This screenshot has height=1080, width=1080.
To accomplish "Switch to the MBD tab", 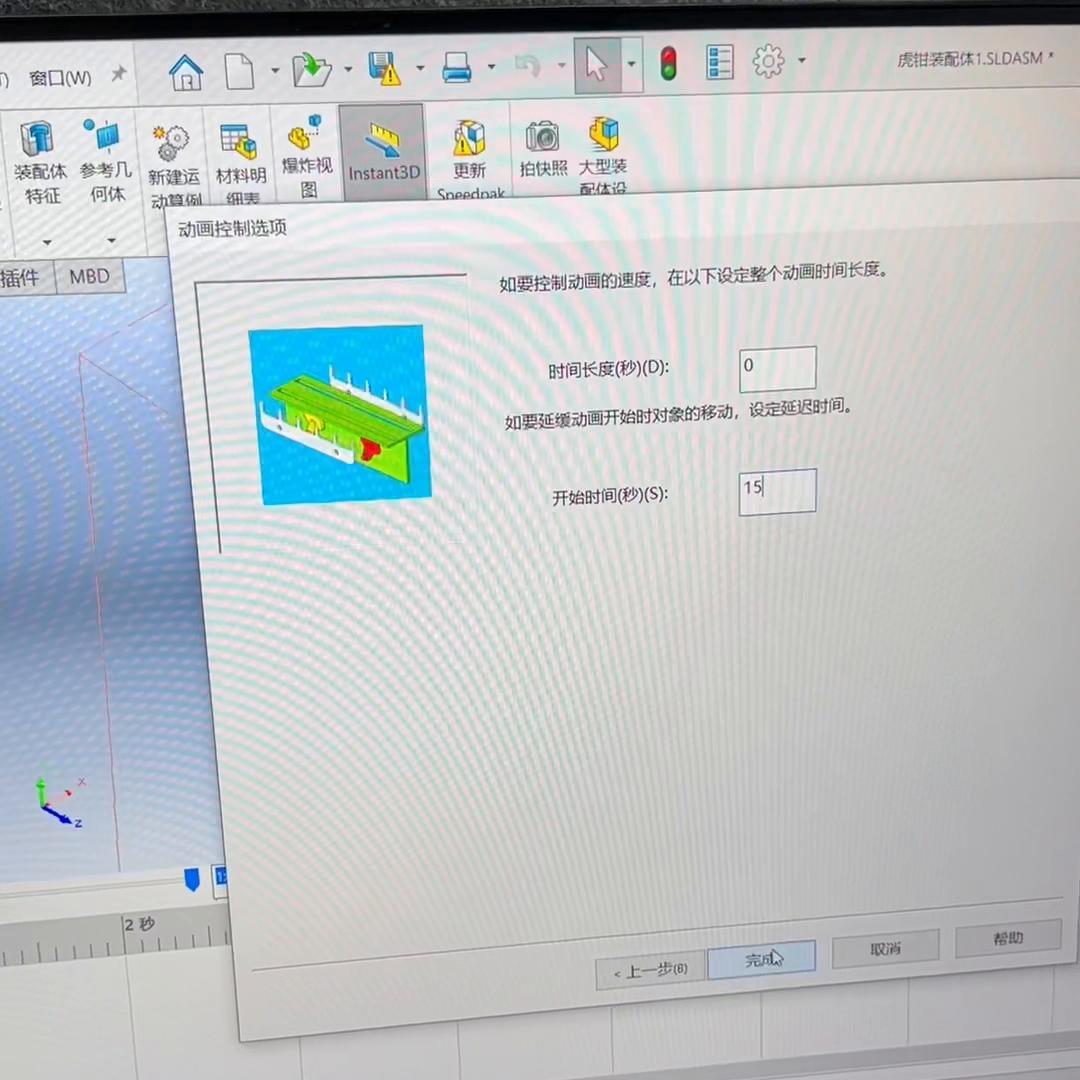I will tap(89, 276).
